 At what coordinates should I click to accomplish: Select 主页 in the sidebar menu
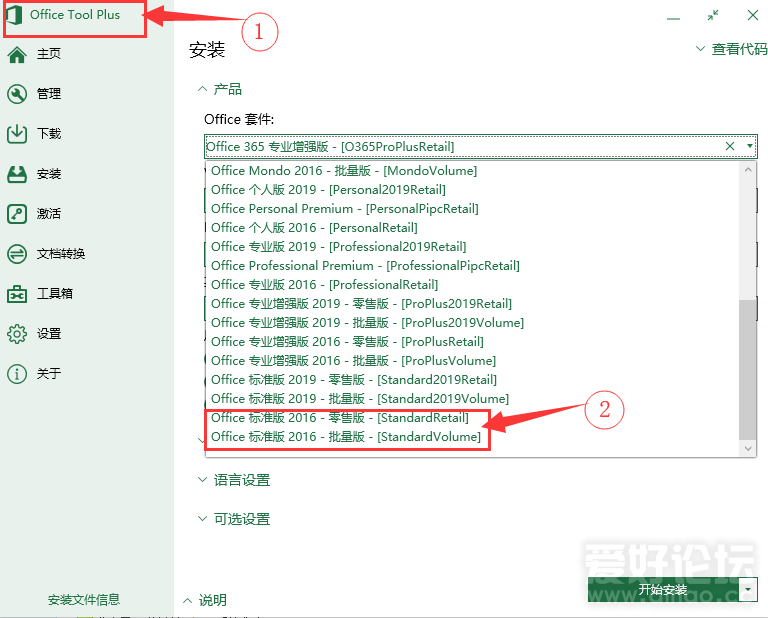49,54
